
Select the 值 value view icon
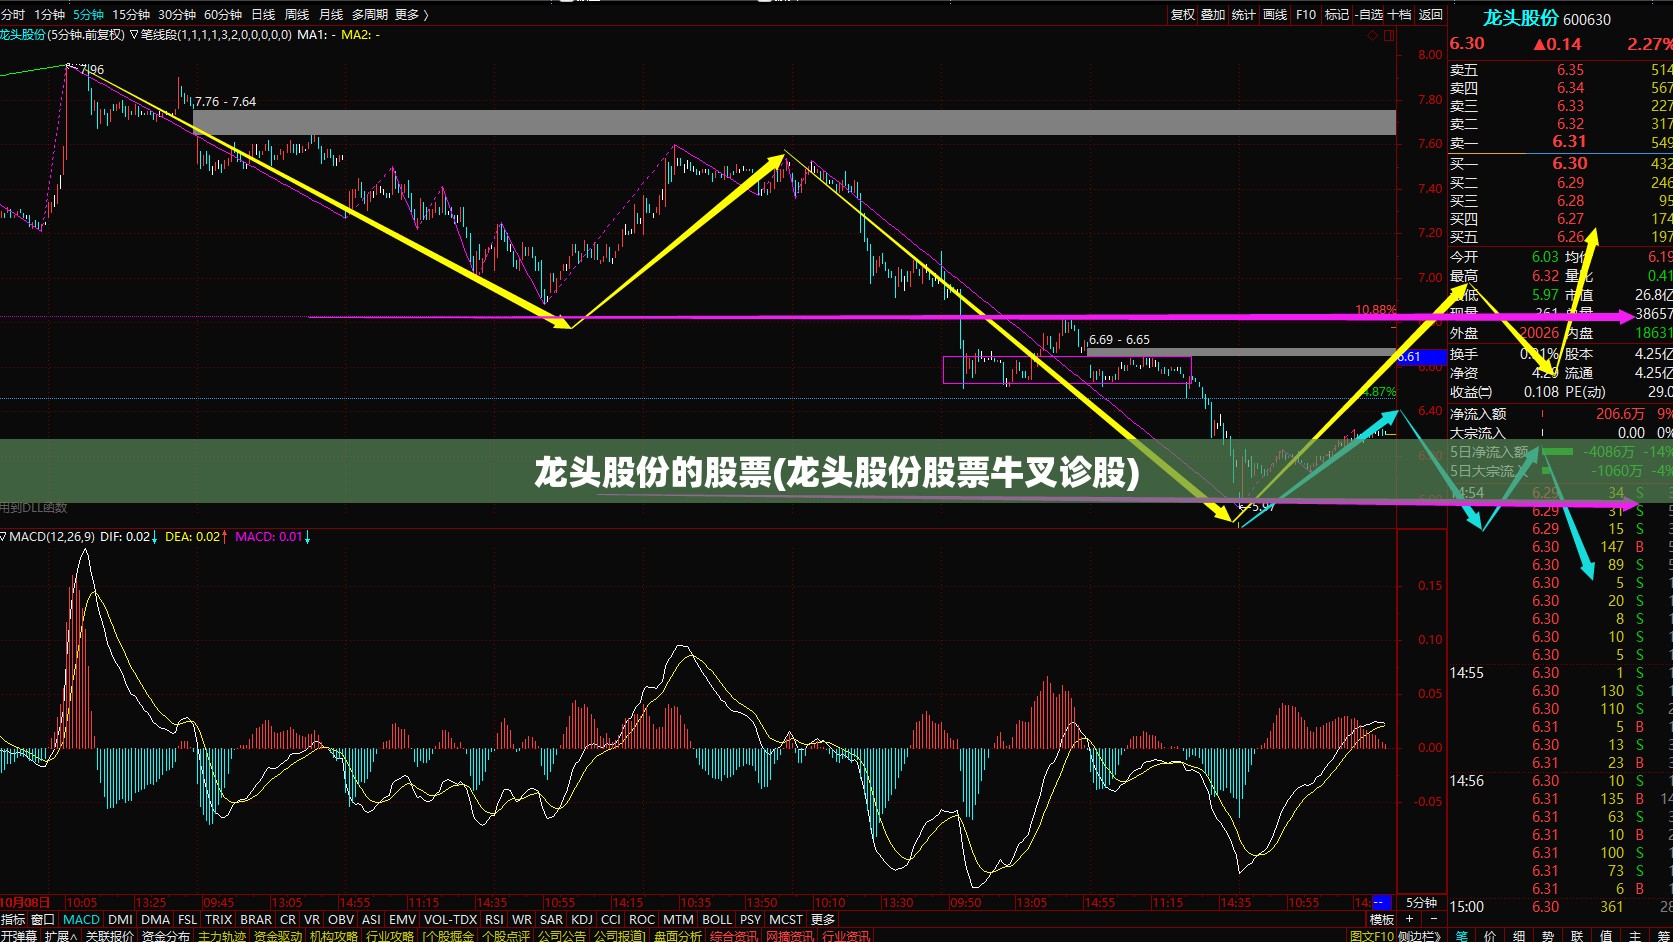[x=1606, y=936]
